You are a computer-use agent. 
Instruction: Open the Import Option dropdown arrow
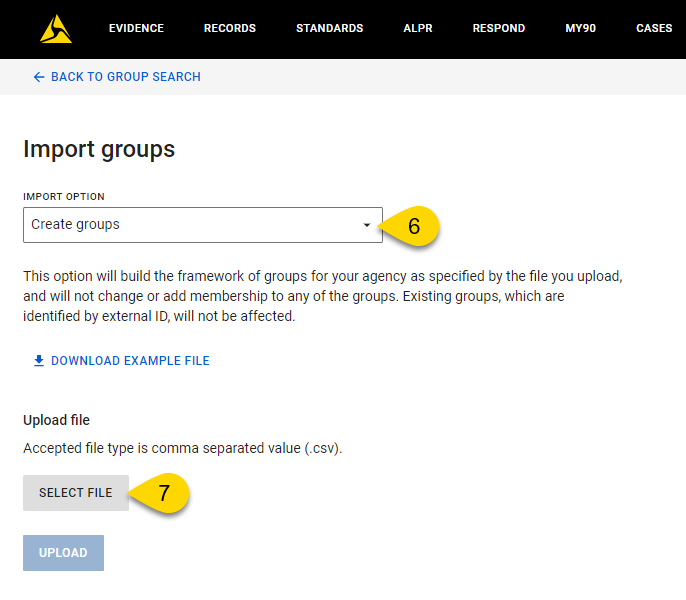[367, 225]
